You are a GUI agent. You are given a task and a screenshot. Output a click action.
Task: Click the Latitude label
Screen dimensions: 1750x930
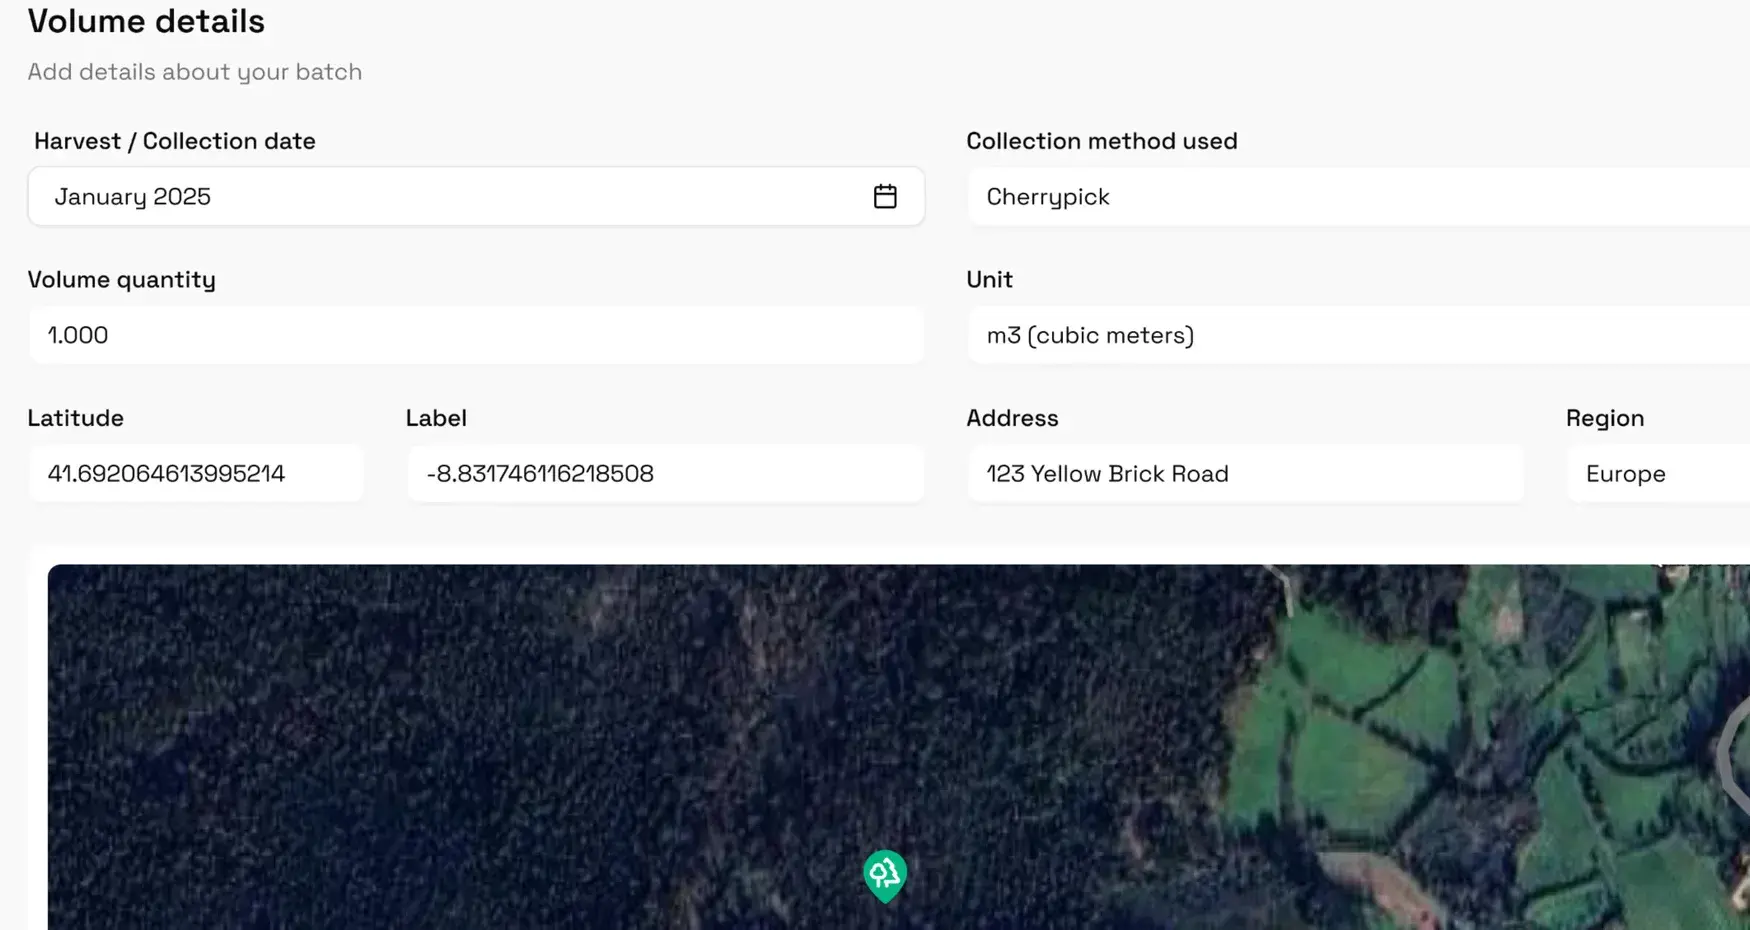(x=76, y=418)
